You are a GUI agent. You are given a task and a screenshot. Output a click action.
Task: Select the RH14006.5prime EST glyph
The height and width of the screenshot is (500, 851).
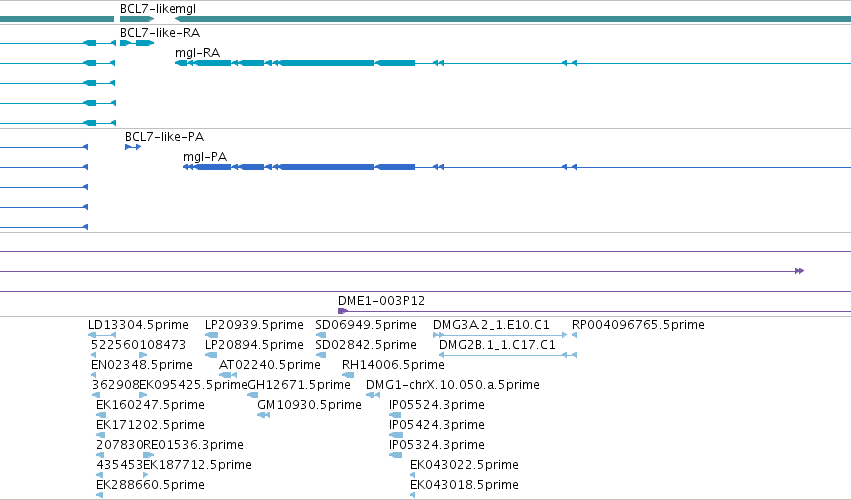tap(348, 375)
